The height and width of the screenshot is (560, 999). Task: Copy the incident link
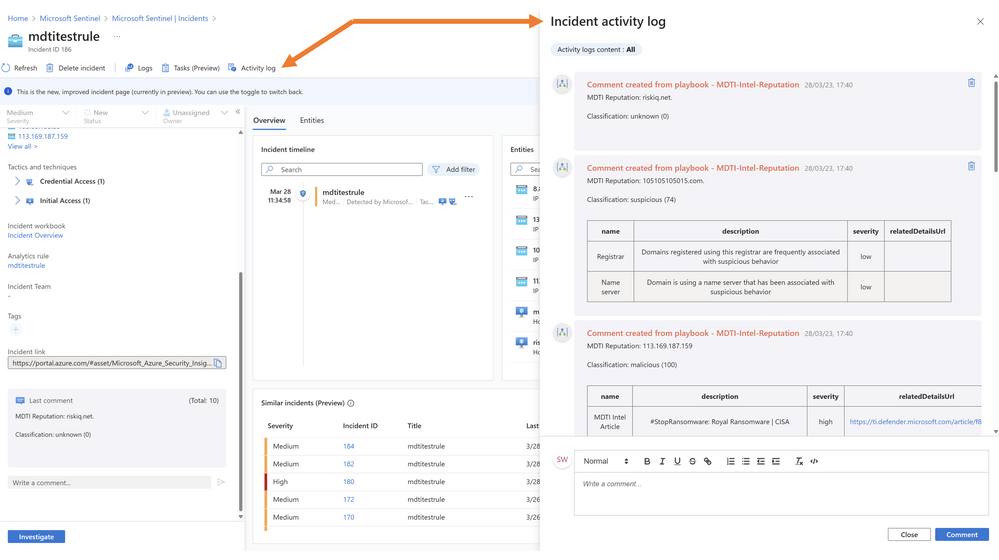pyautogui.click(x=218, y=363)
